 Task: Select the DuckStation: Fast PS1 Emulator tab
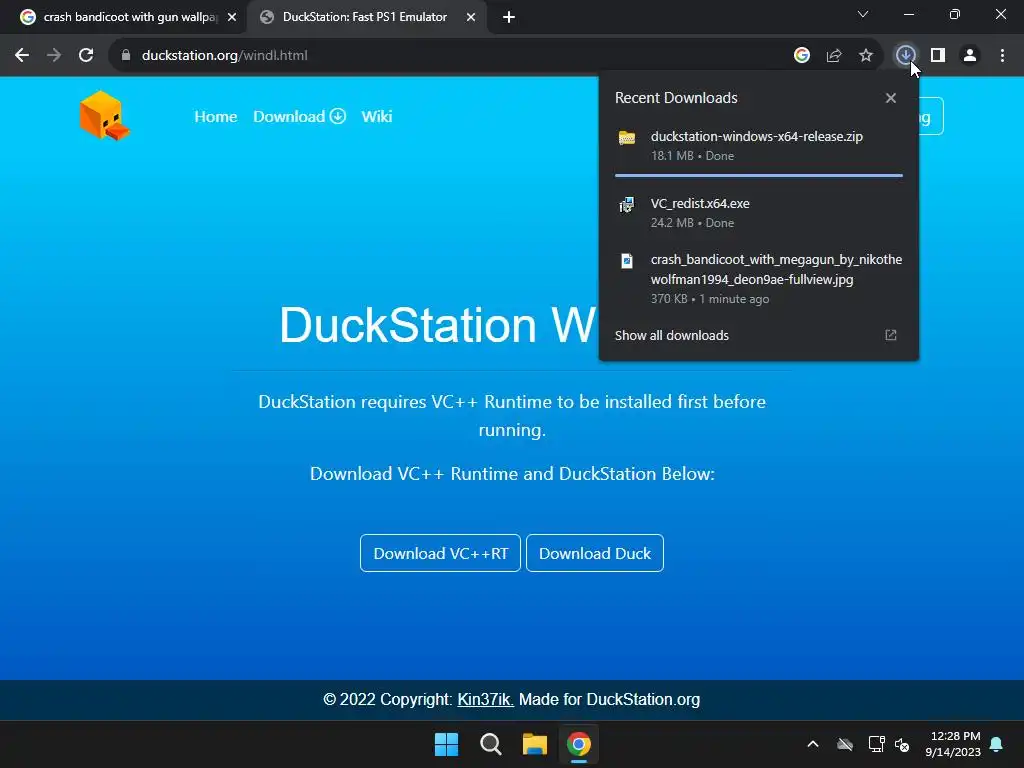[365, 17]
